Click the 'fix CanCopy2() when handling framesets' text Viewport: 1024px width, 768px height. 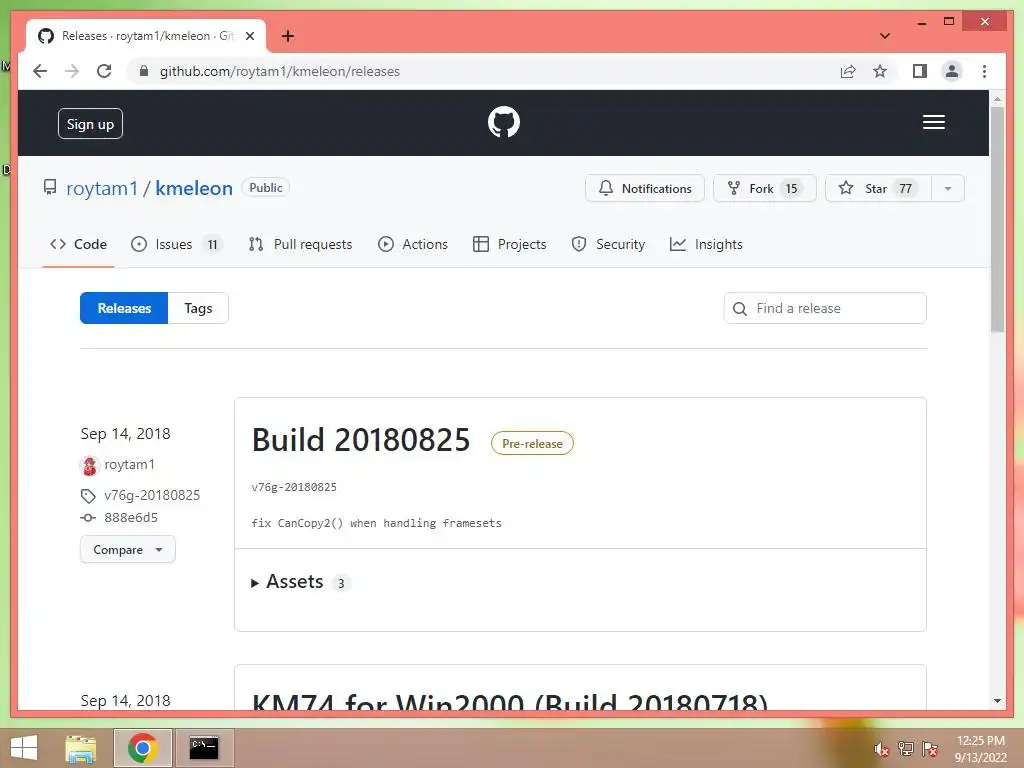click(377, 523)
